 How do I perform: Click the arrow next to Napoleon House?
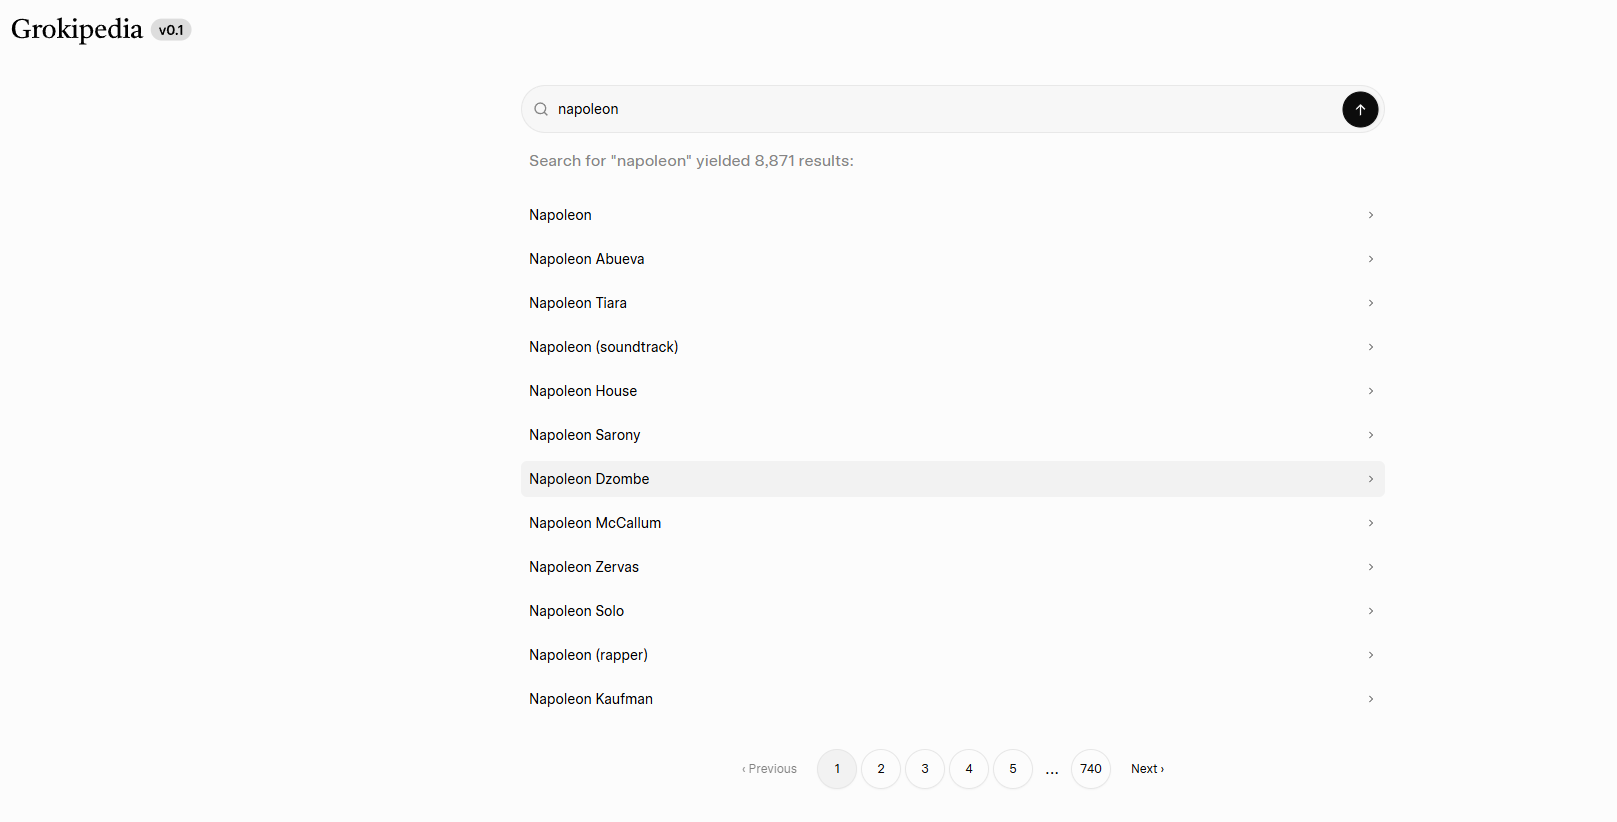pyautogui.click(x=1370, y=391)
